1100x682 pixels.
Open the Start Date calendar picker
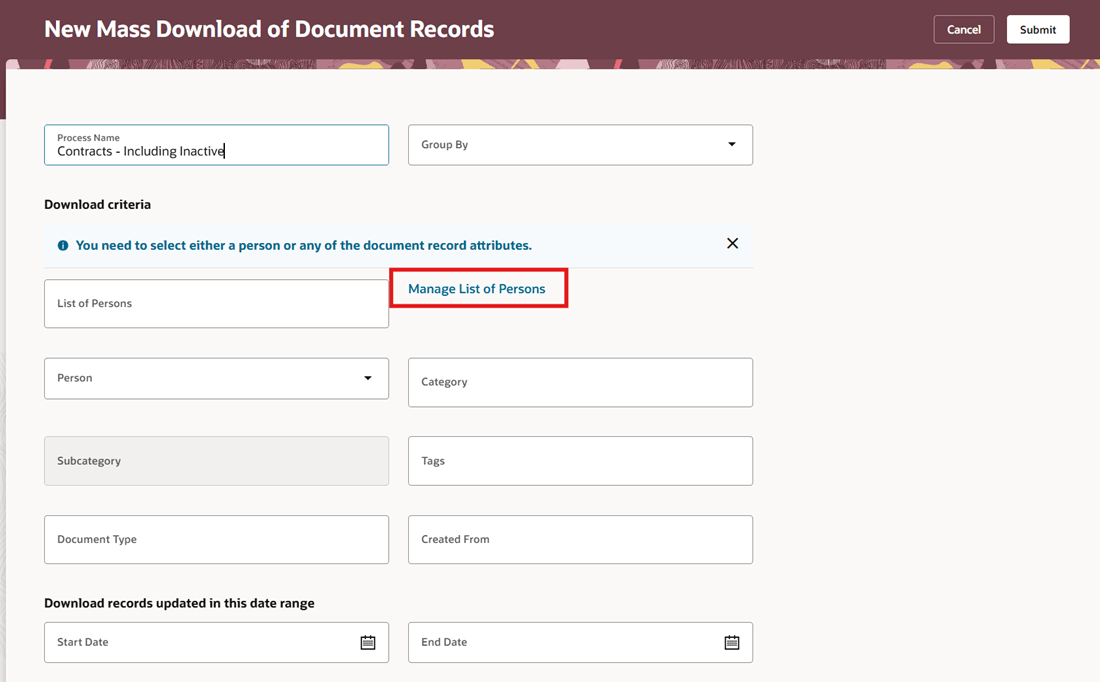(x=368, y=642)
